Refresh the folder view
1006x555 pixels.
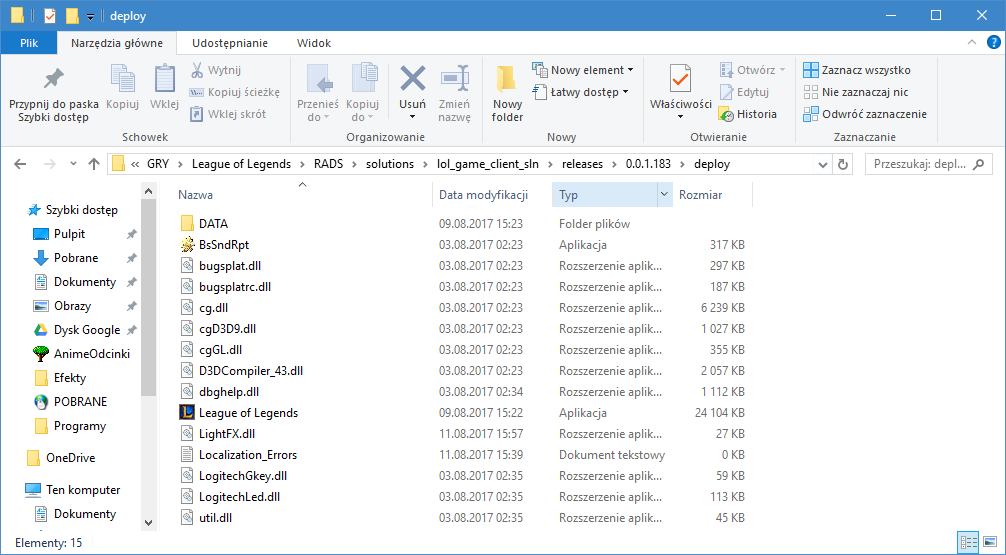(x=843, y=164)
